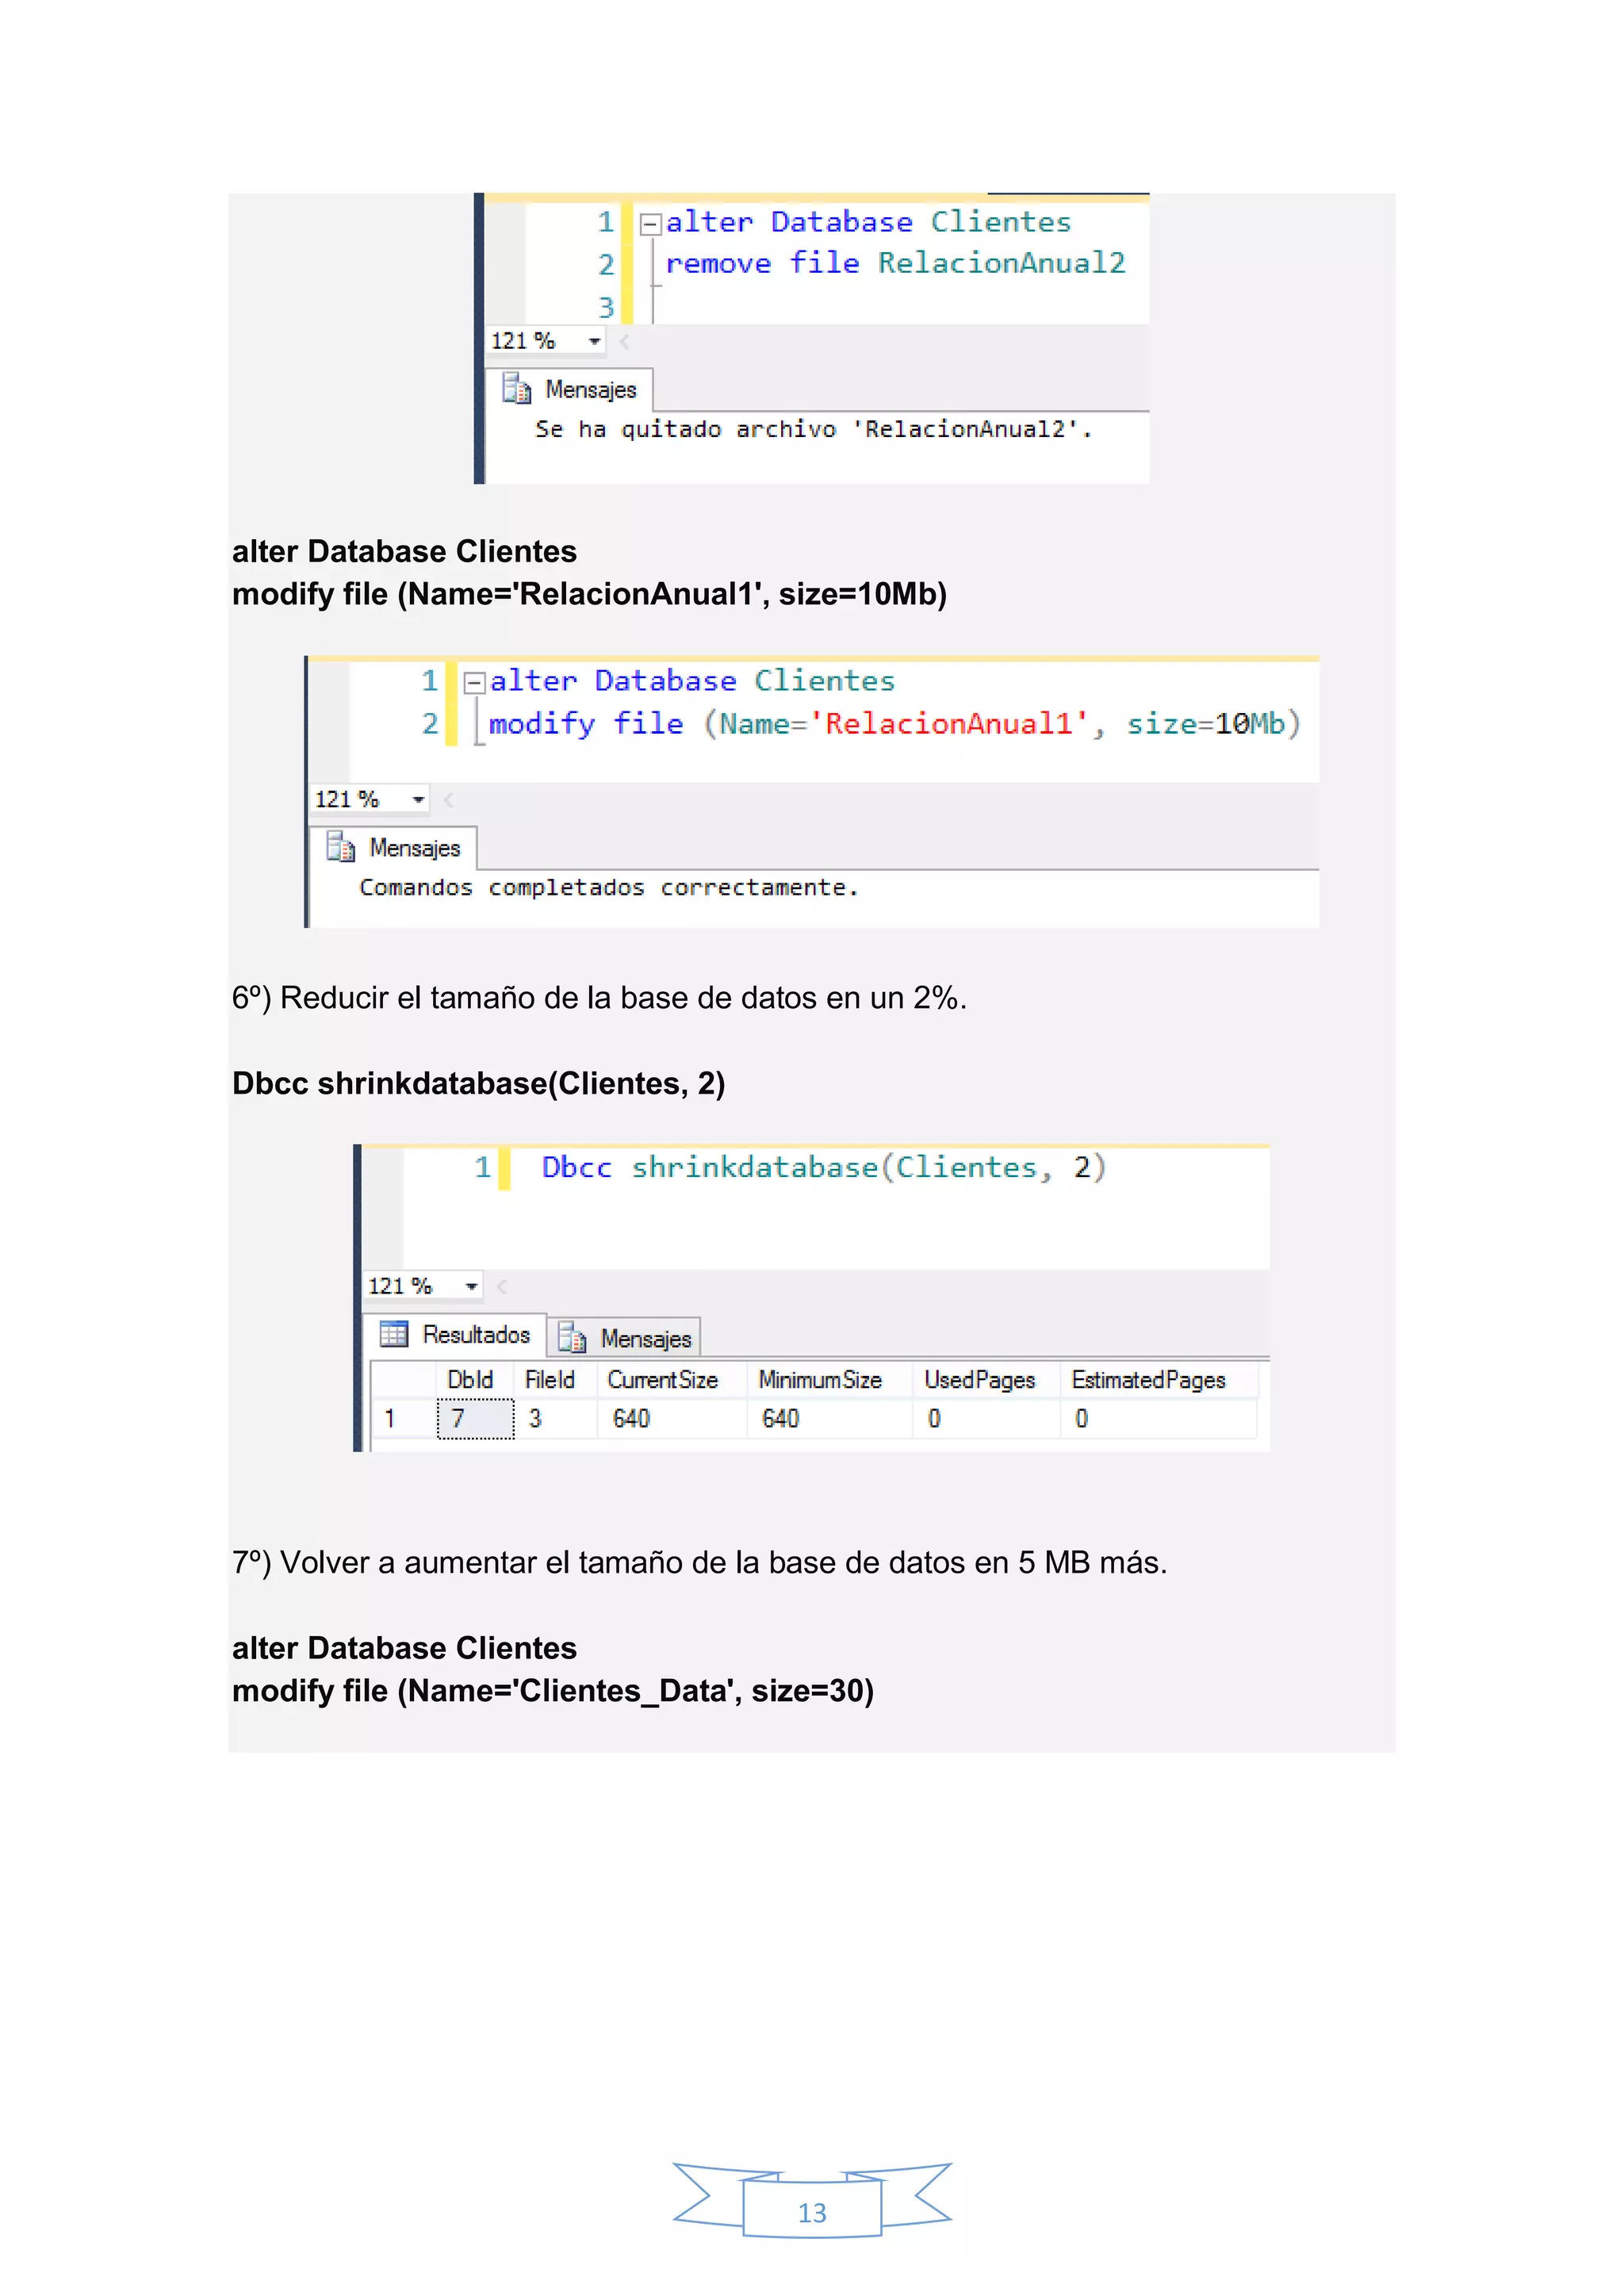Screen dimensions: 1624x2296
Task: Switch to the Resultados tab
Action: (475, 1335)
